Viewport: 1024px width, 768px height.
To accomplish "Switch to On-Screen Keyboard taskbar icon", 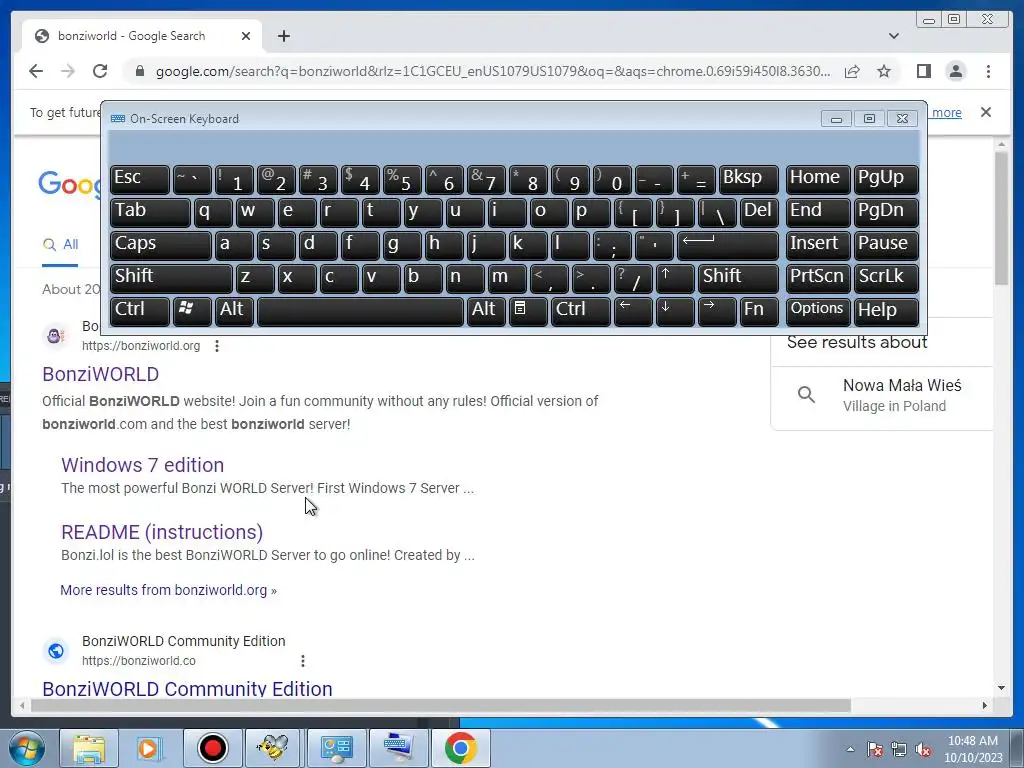I will coord(398,748).
